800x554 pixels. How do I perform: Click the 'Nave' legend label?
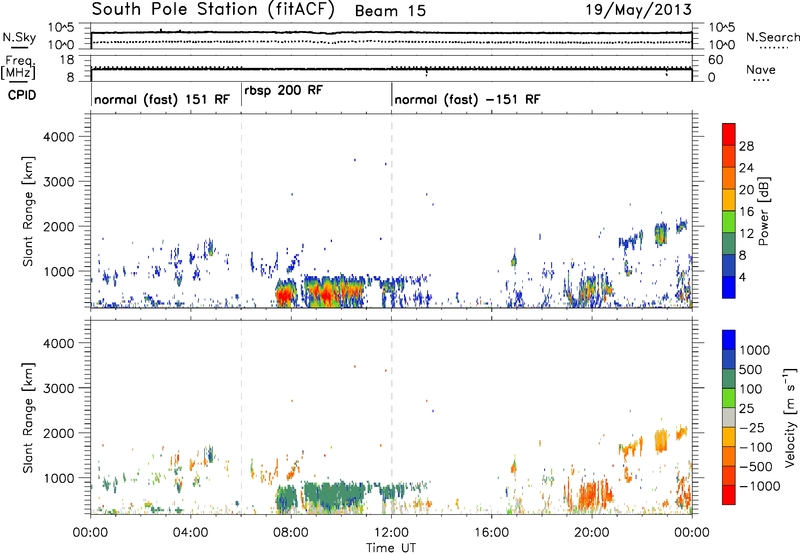click(761, 69)
